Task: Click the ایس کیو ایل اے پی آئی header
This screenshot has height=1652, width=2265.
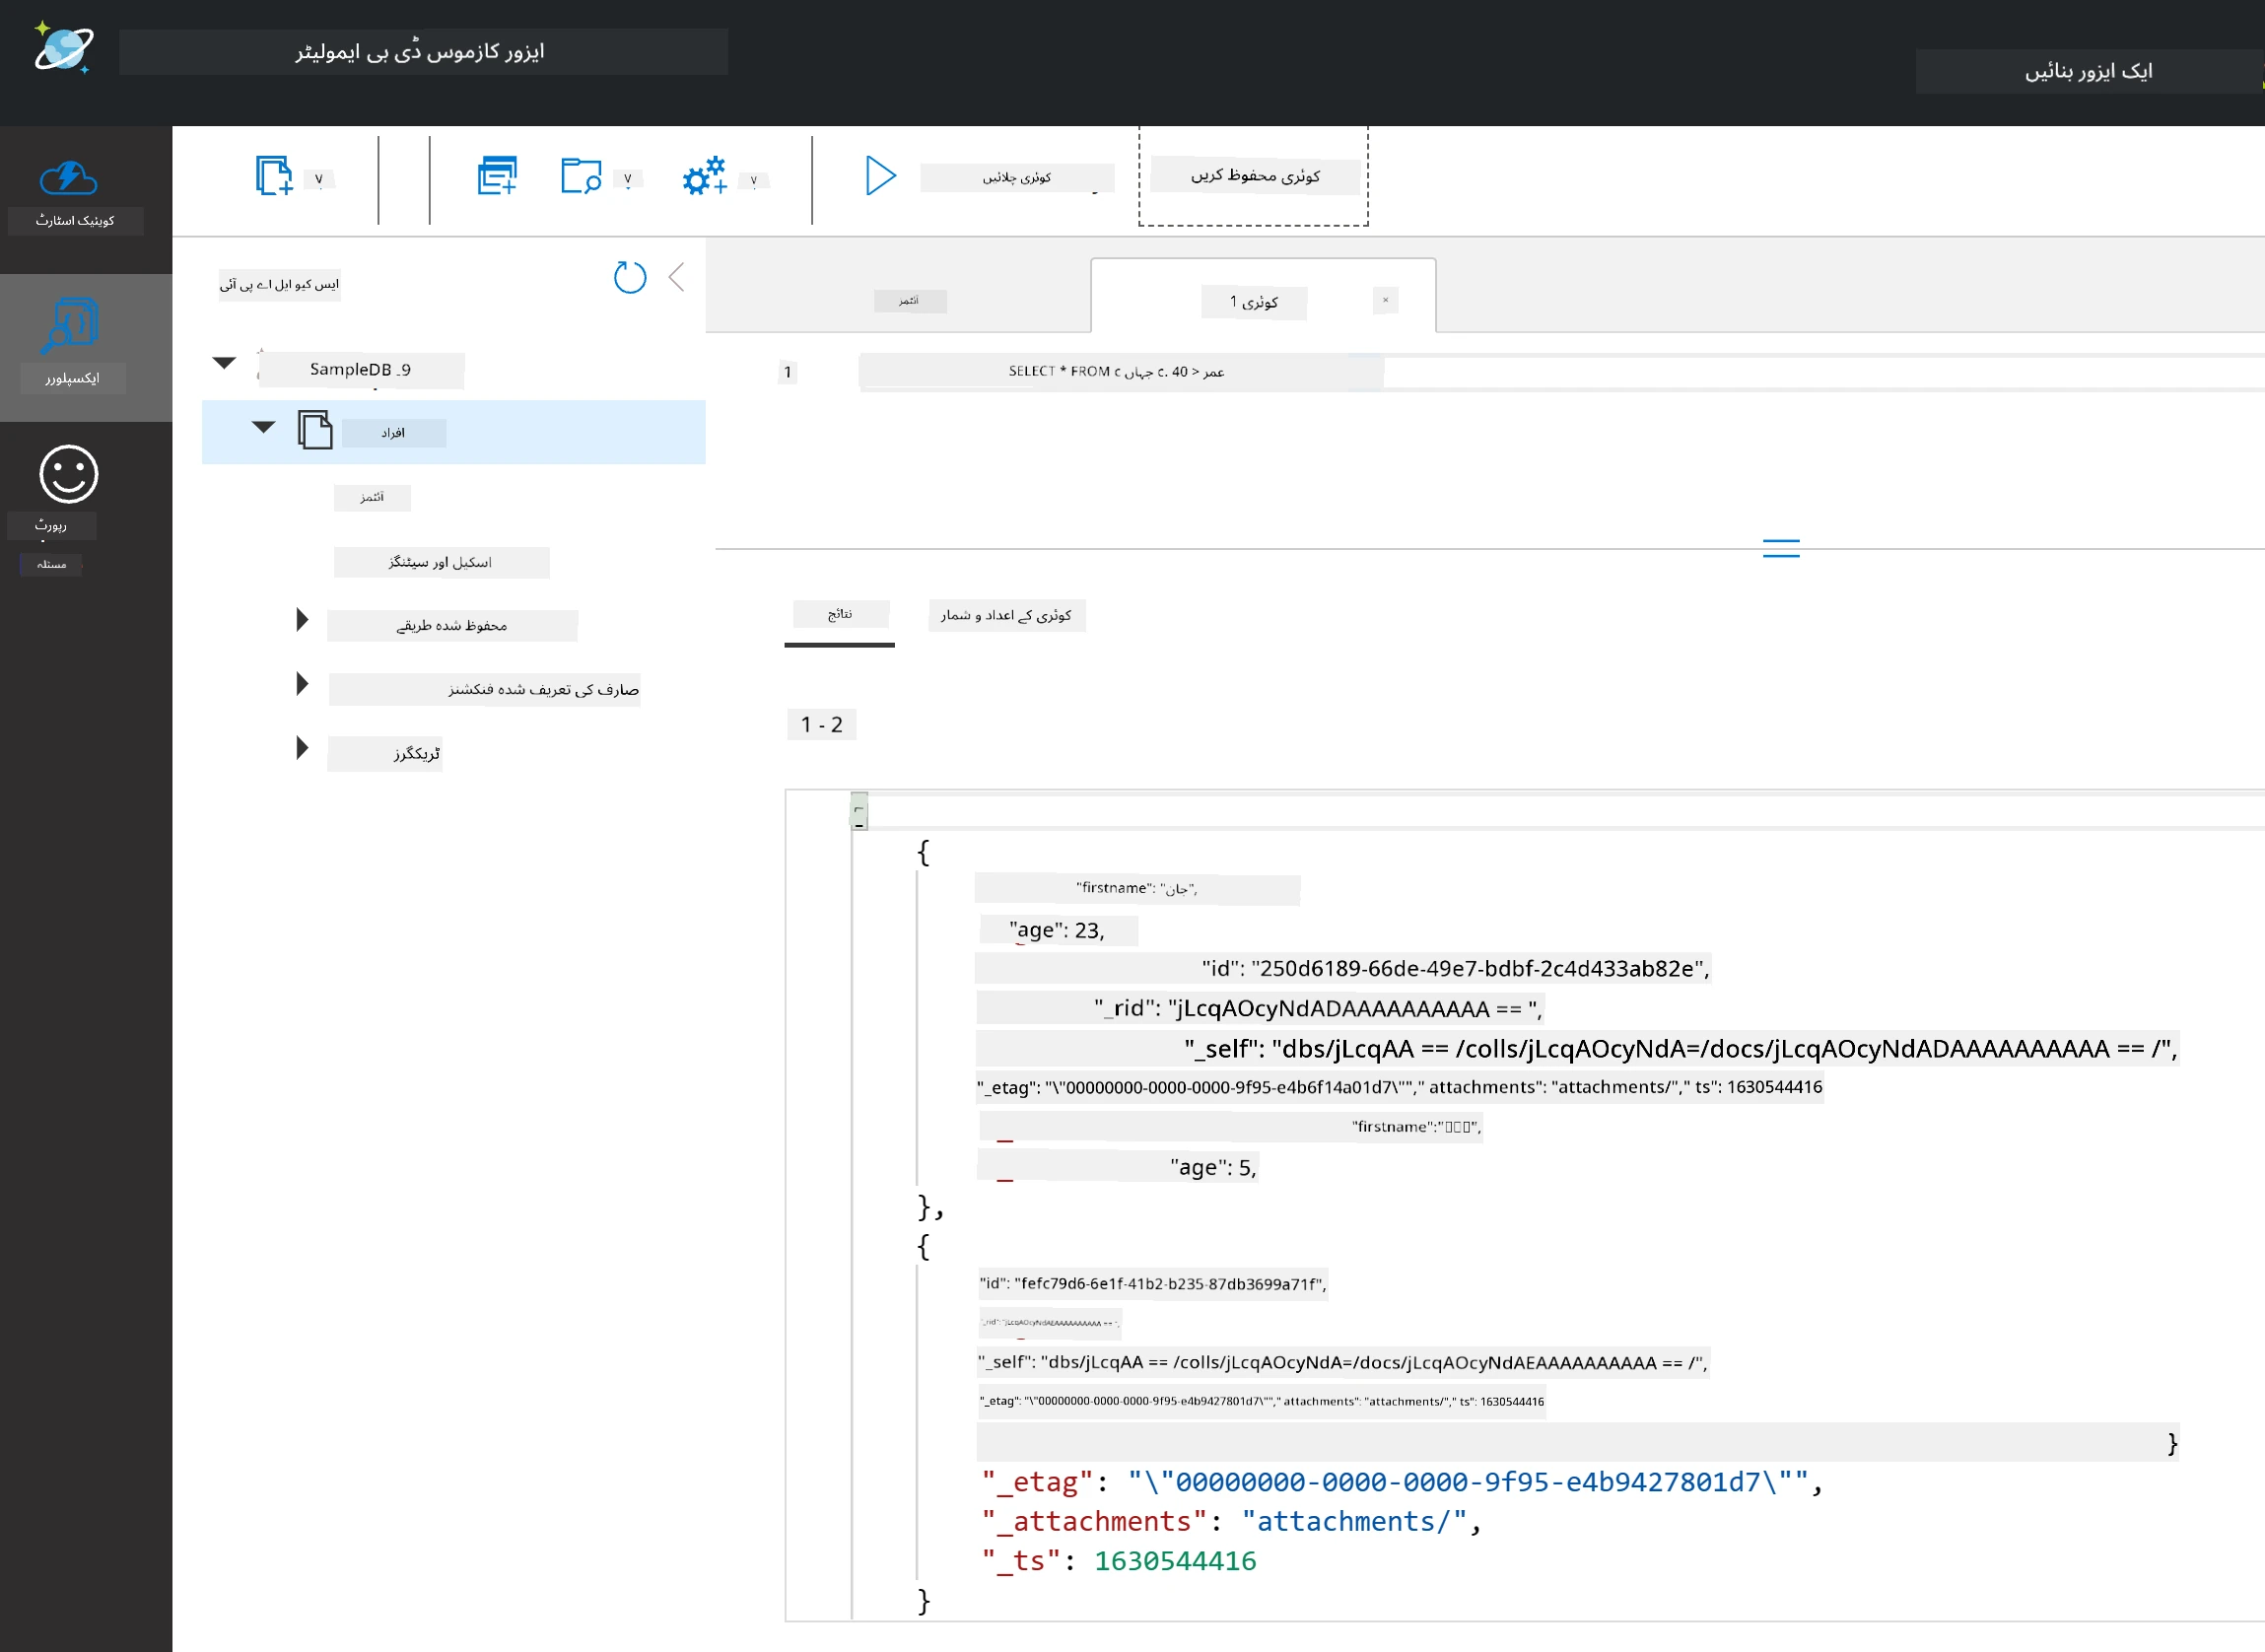Action: (x=279, y=284)
